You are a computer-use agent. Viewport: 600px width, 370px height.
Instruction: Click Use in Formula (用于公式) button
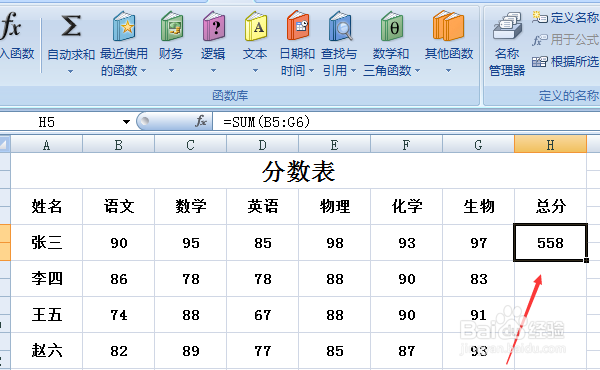point(566,39)
